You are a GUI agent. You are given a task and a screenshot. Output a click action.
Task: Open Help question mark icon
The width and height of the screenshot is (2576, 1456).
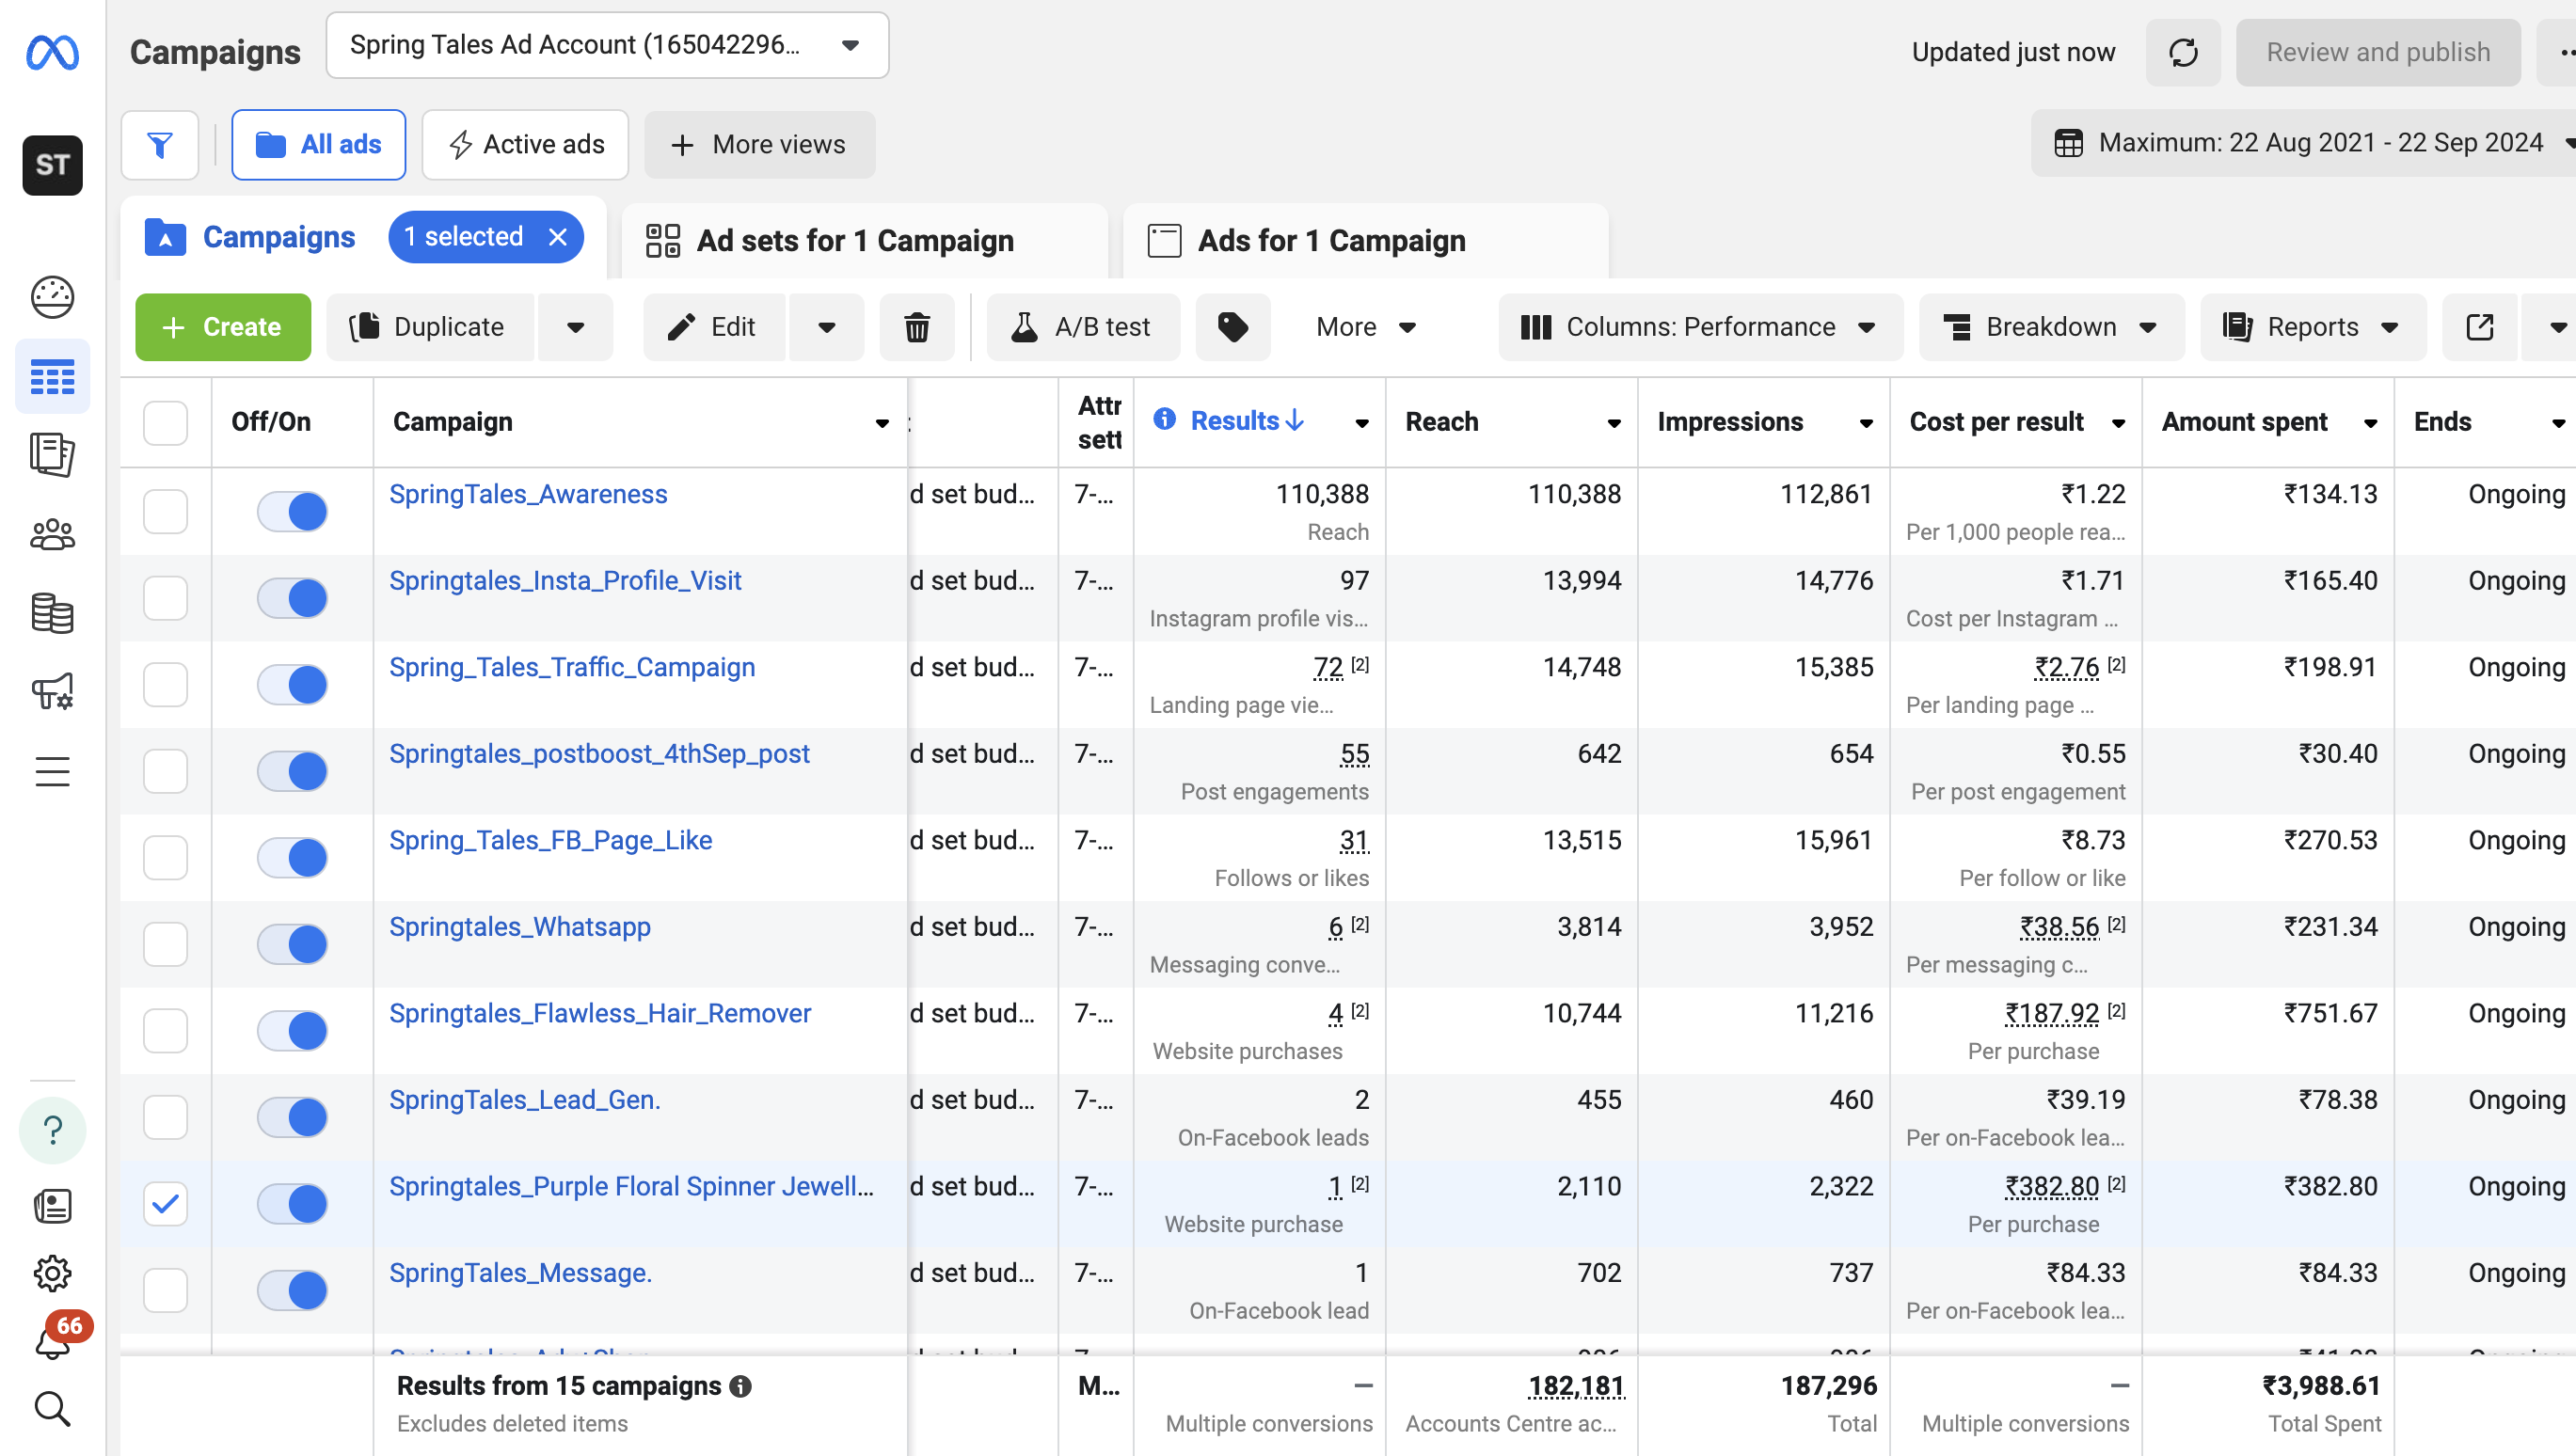52,1130
